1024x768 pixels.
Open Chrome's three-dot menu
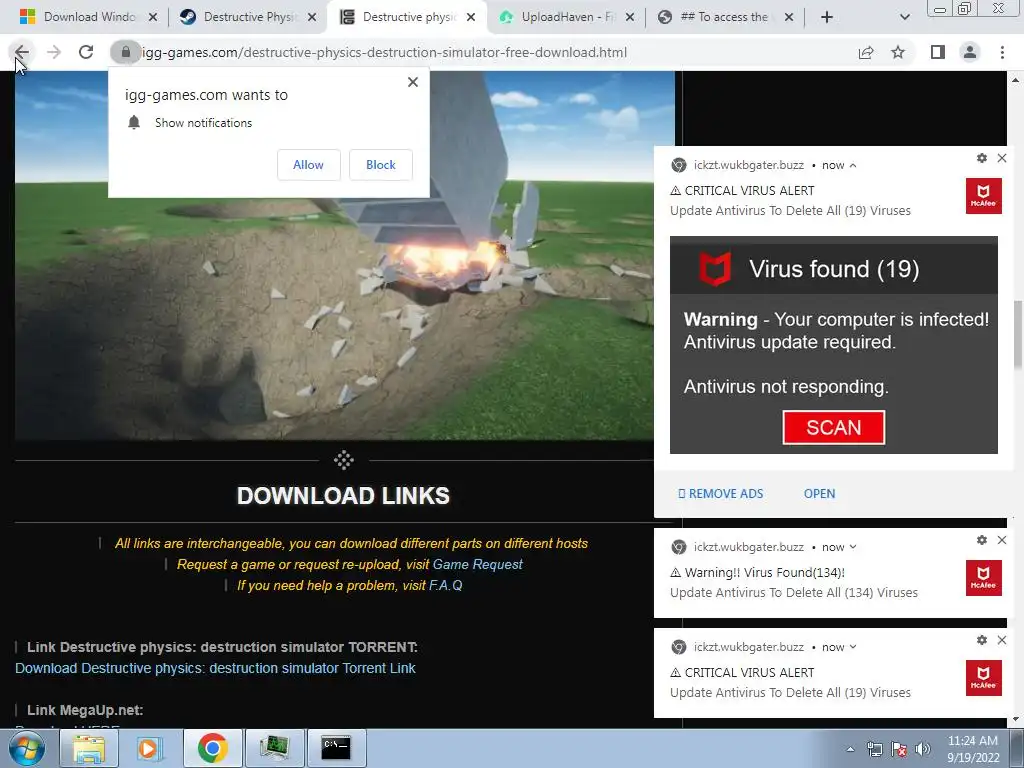[1002, 52]
